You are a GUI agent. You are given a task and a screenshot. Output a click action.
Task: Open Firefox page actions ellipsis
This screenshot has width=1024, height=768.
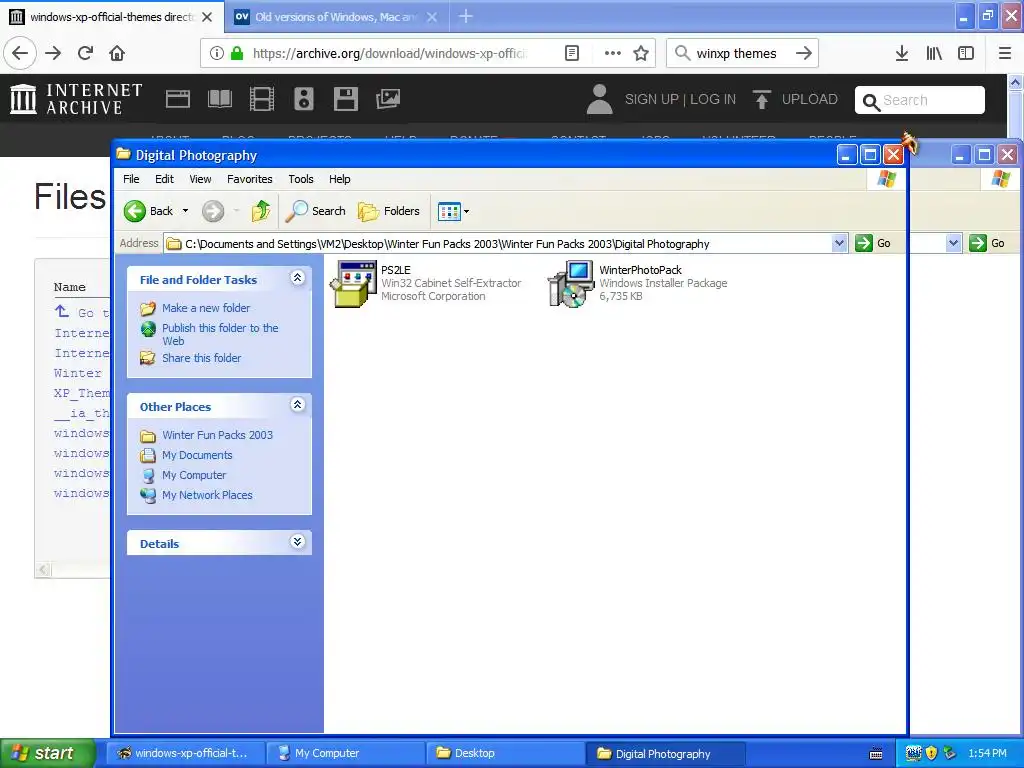point(613,54)
